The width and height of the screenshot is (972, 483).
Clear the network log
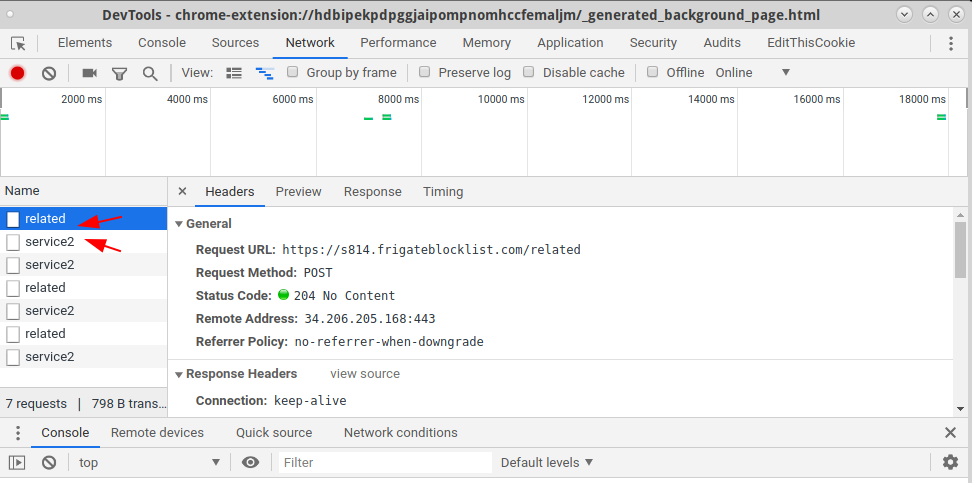49,73
